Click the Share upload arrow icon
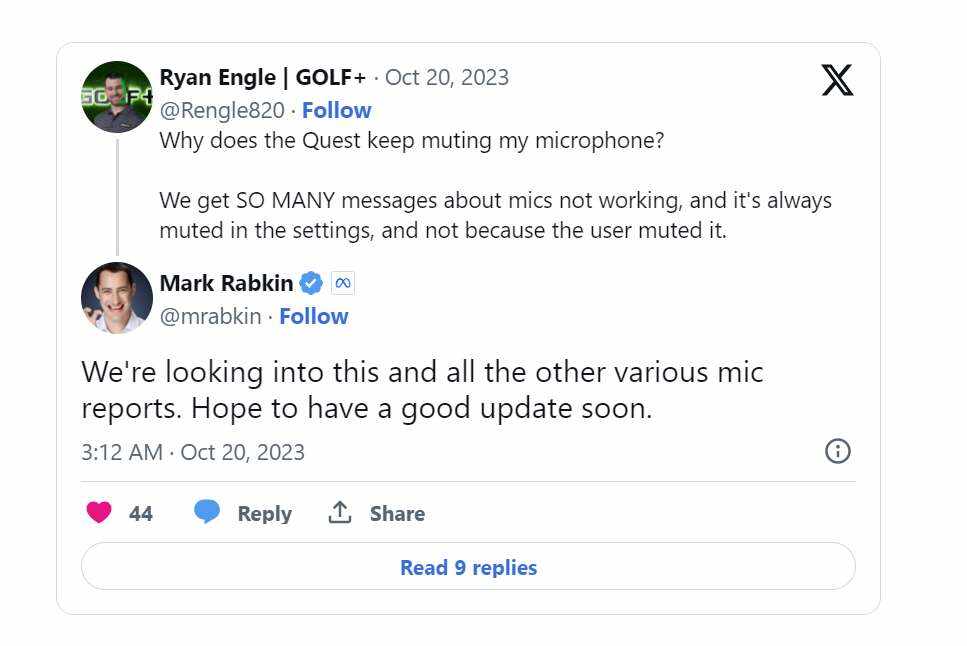967x646 pixels. point(340,513)
